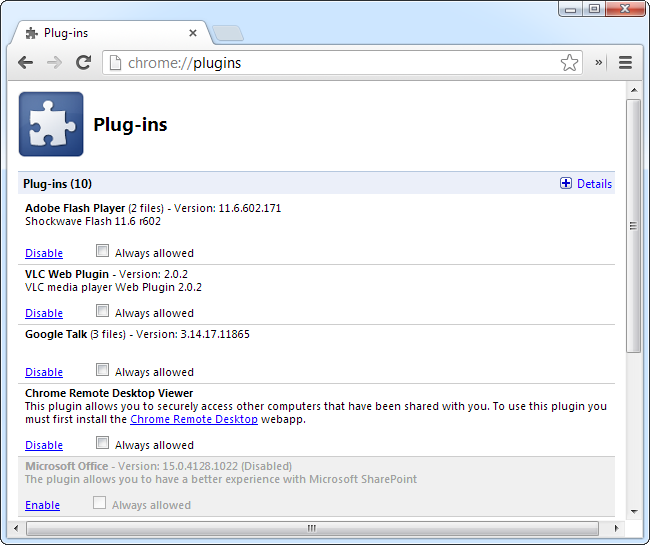Click the Google Talk version text
The height and width of the screenshot is (545, 650).
coord(193,334)
